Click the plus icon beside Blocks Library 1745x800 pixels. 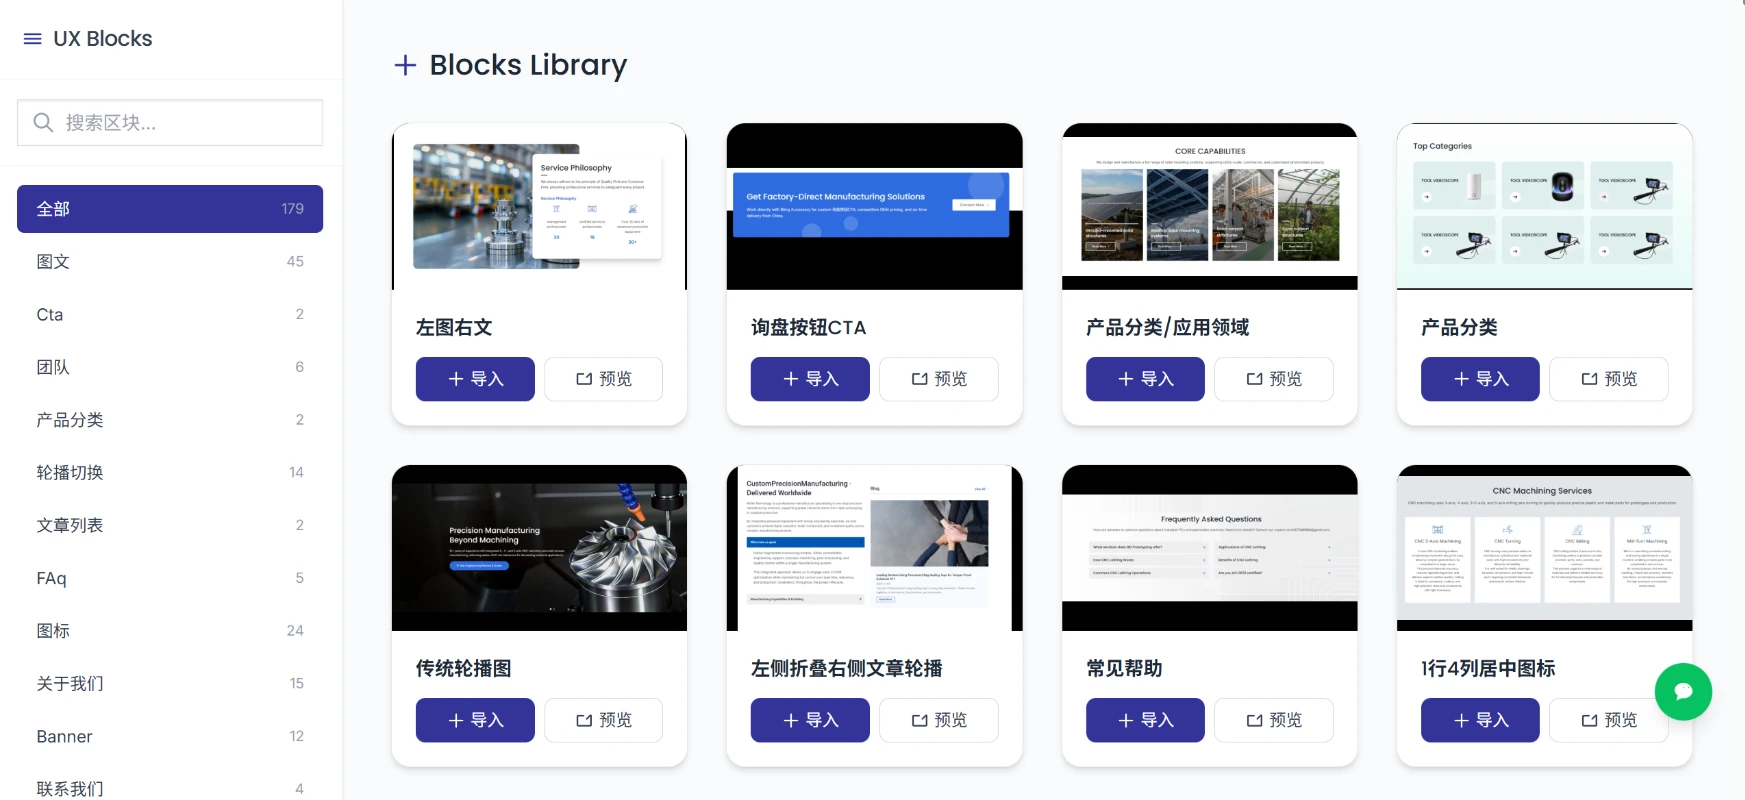coord(405,66)
